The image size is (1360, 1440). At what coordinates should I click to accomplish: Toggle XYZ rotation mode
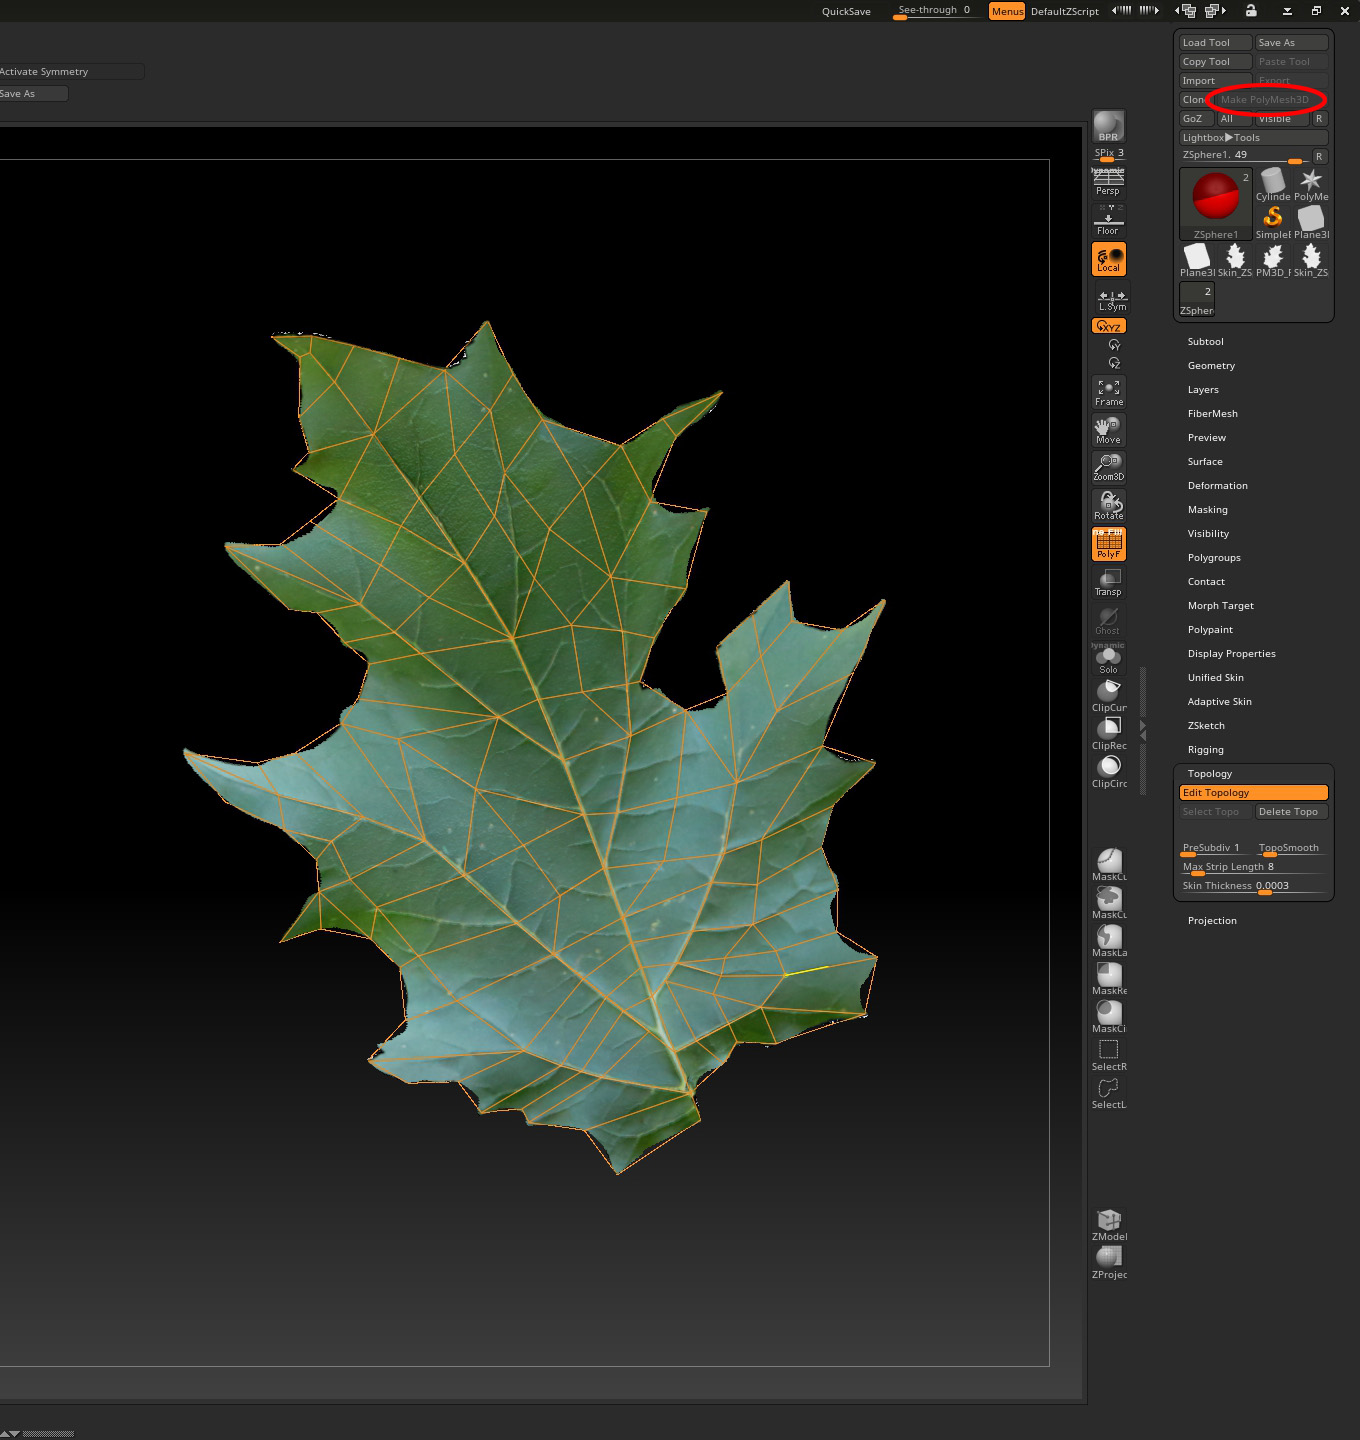coord(1108,326)
